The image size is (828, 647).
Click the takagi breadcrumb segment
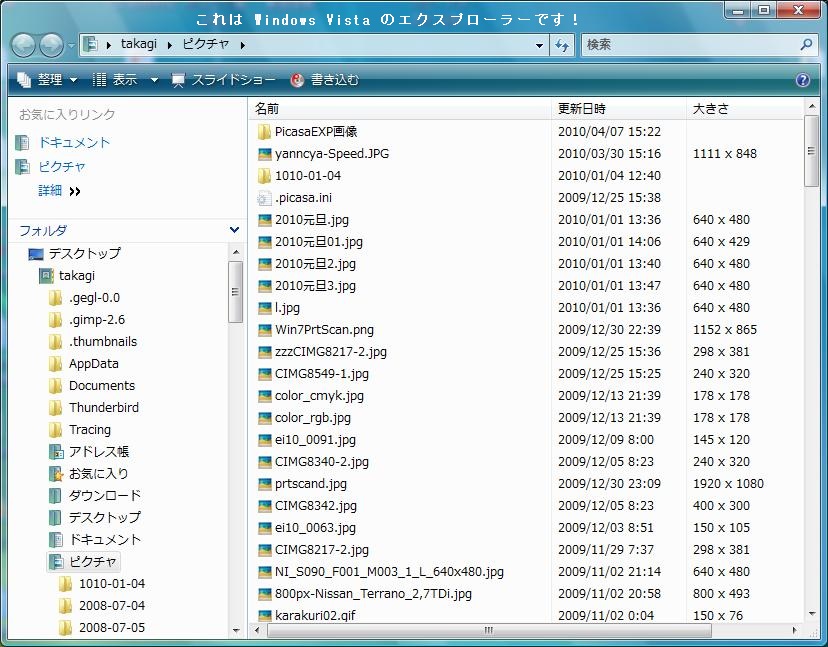[x=139, y=44]
